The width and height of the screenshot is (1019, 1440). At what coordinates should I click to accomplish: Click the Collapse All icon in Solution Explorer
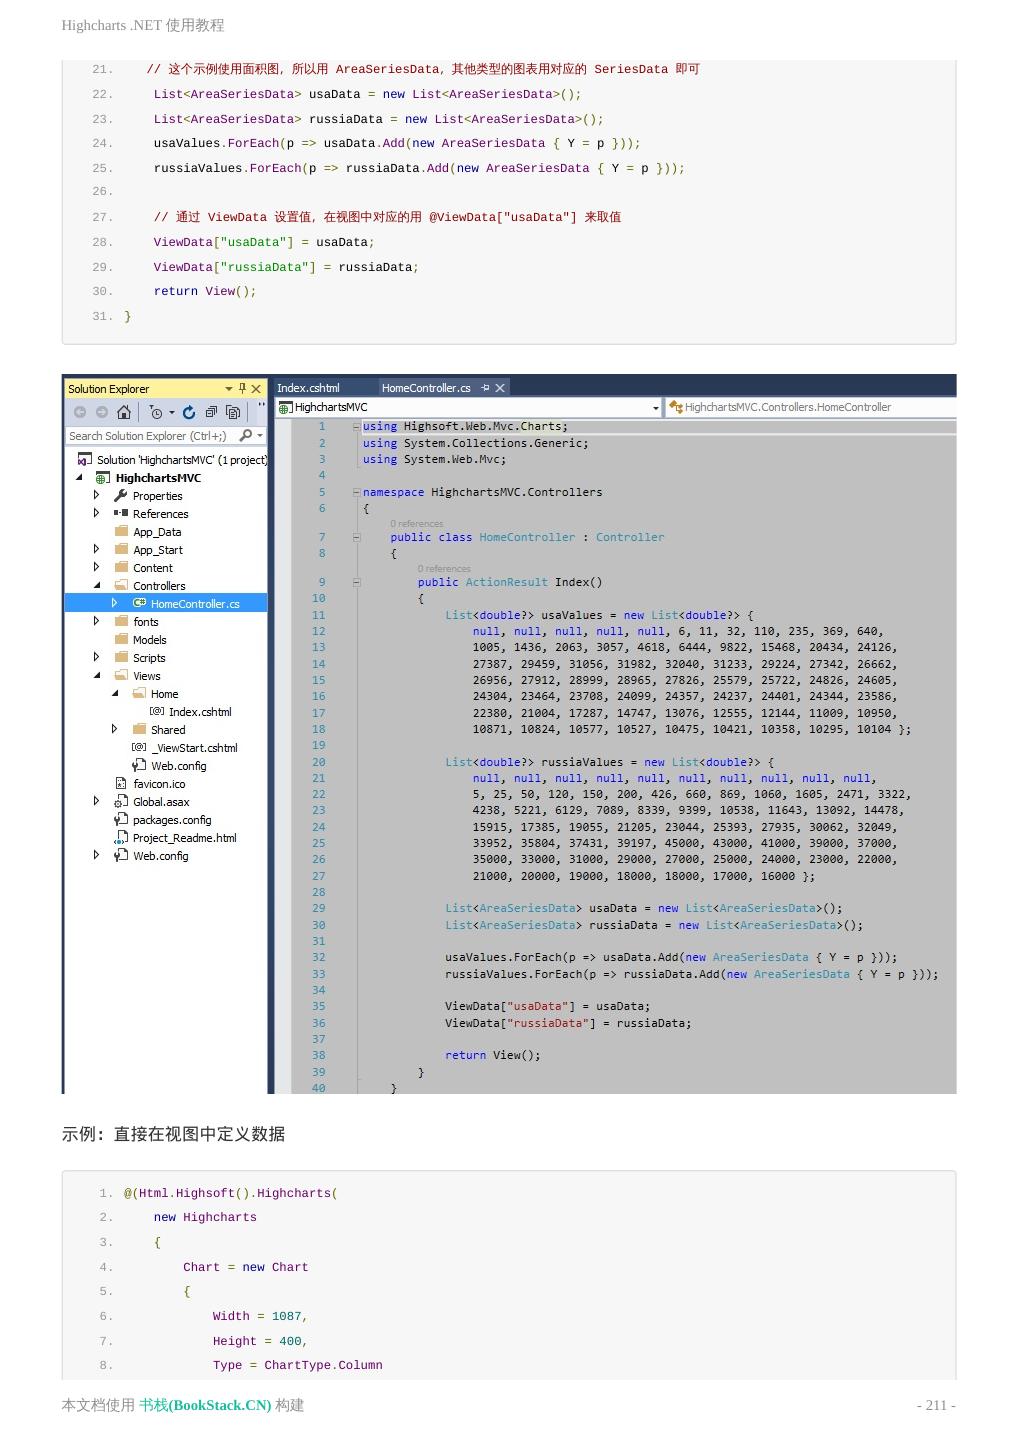pos(211,412)
